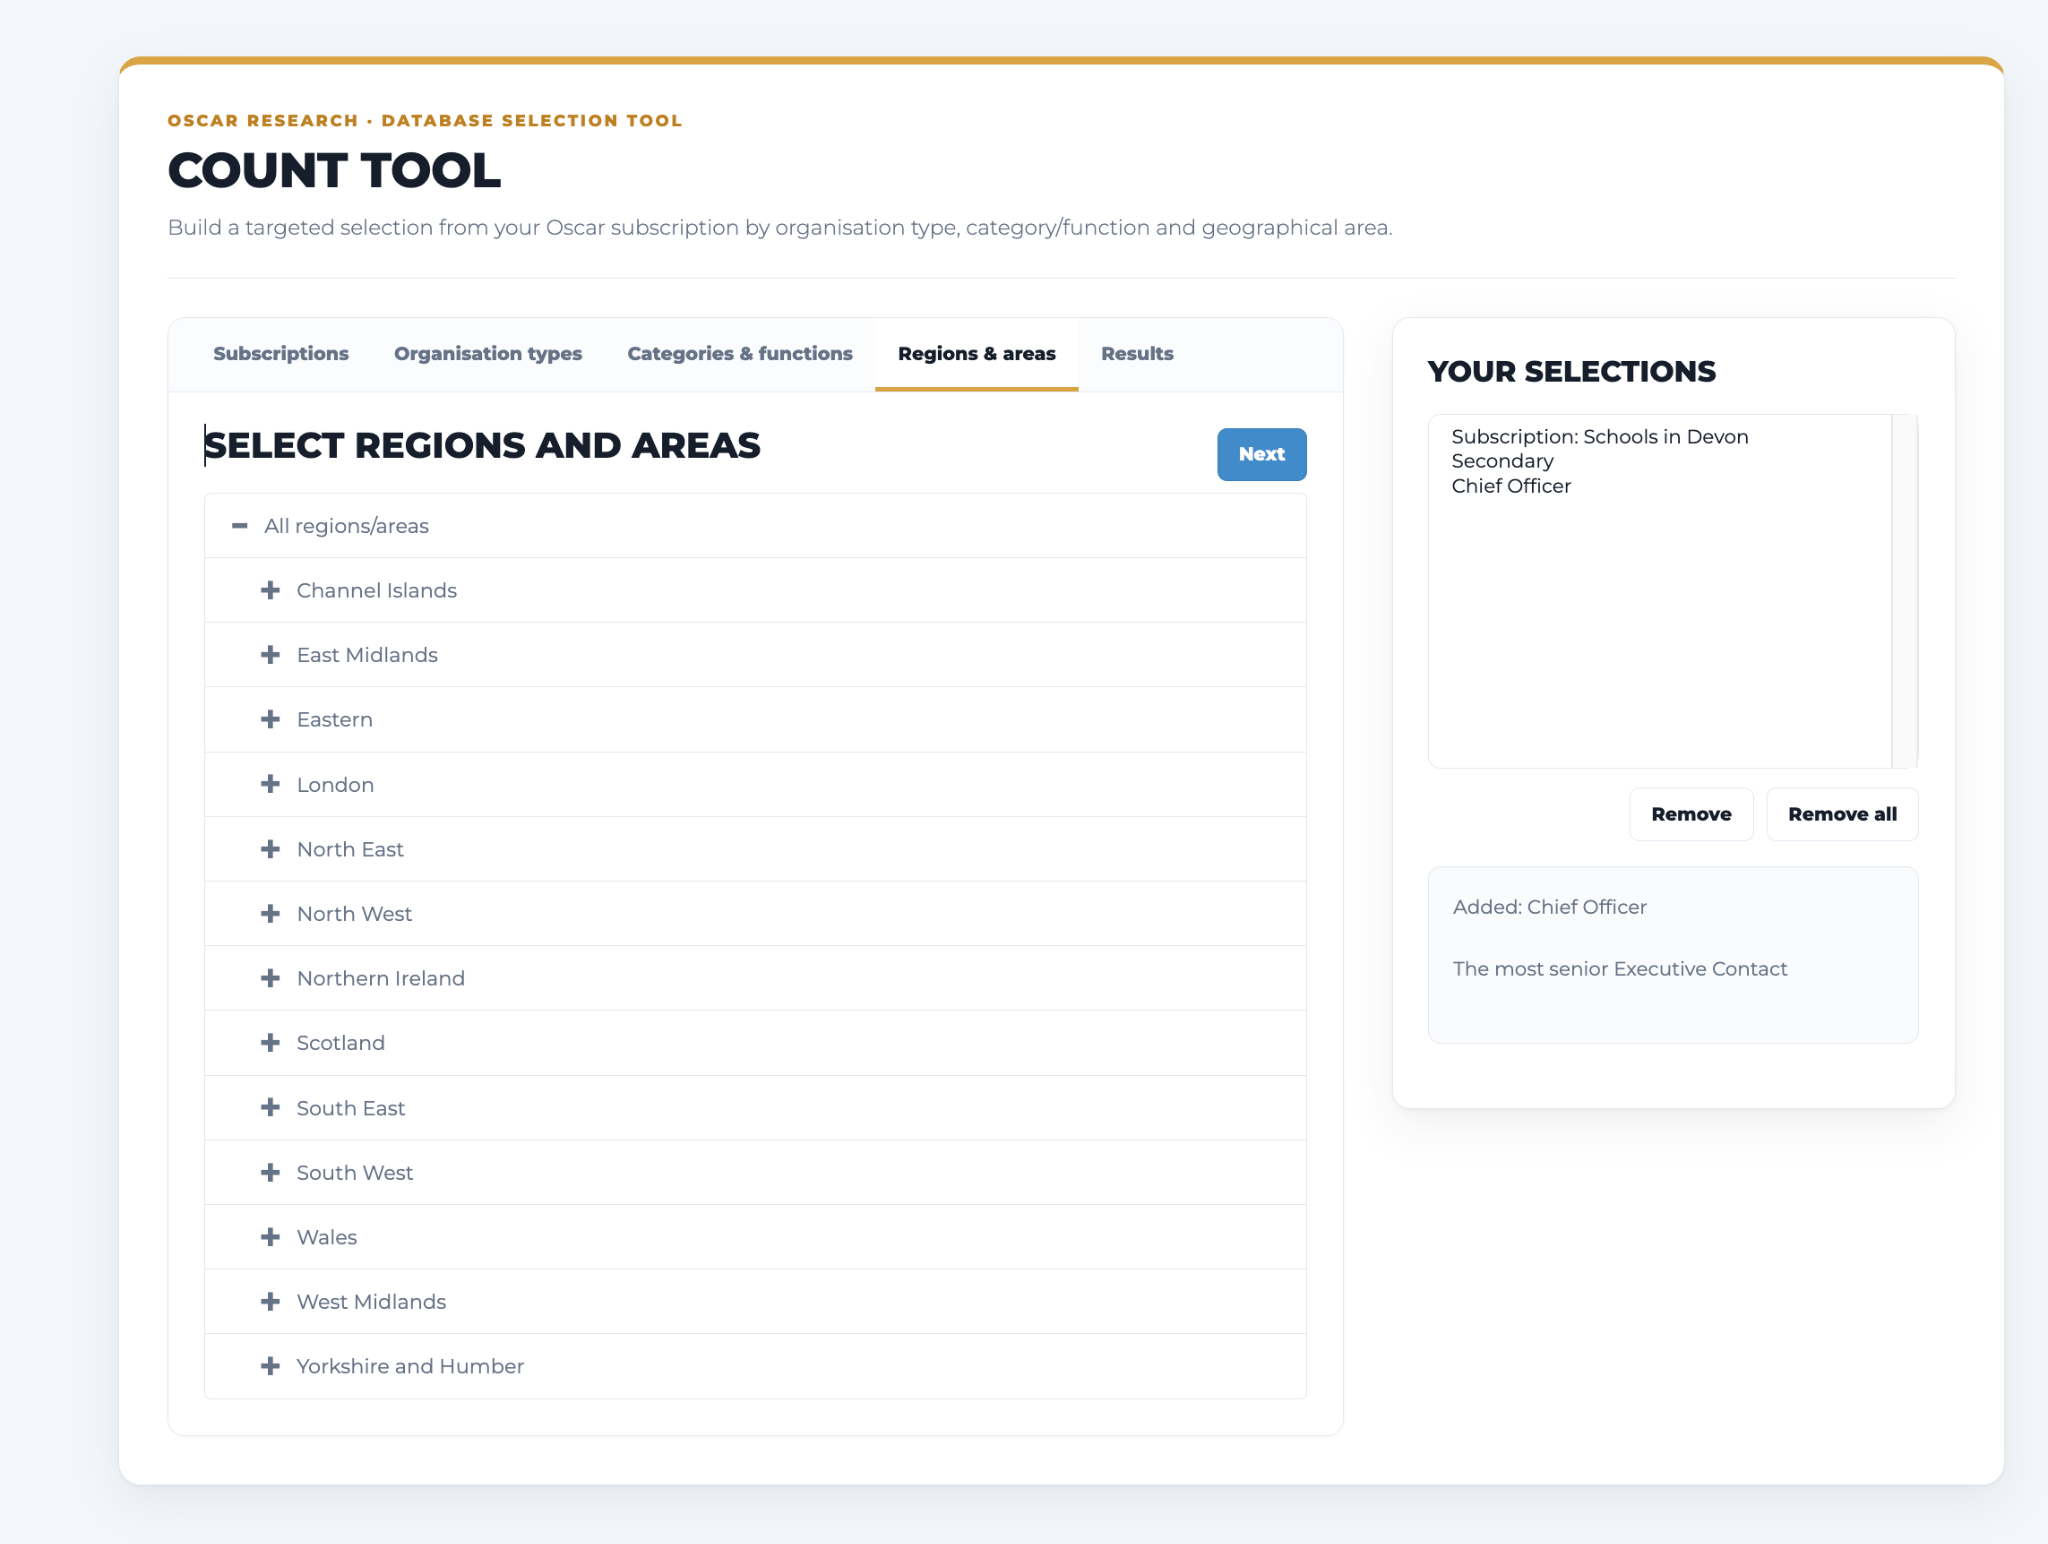The height and width of the screenshot is (1544, 2048).
Task: Expand North East plus icon
Action: pyautogui.click(x=270, y=849)
